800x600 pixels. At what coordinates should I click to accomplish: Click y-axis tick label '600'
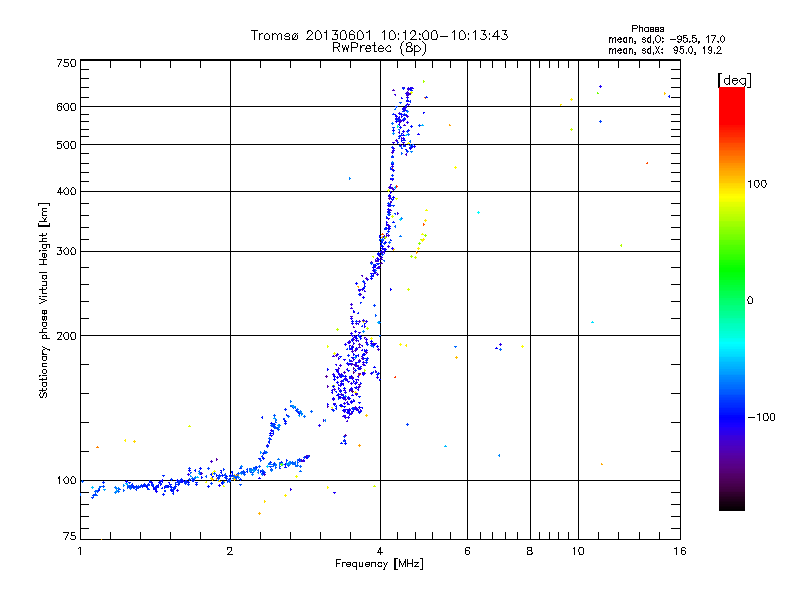(66, 107)
